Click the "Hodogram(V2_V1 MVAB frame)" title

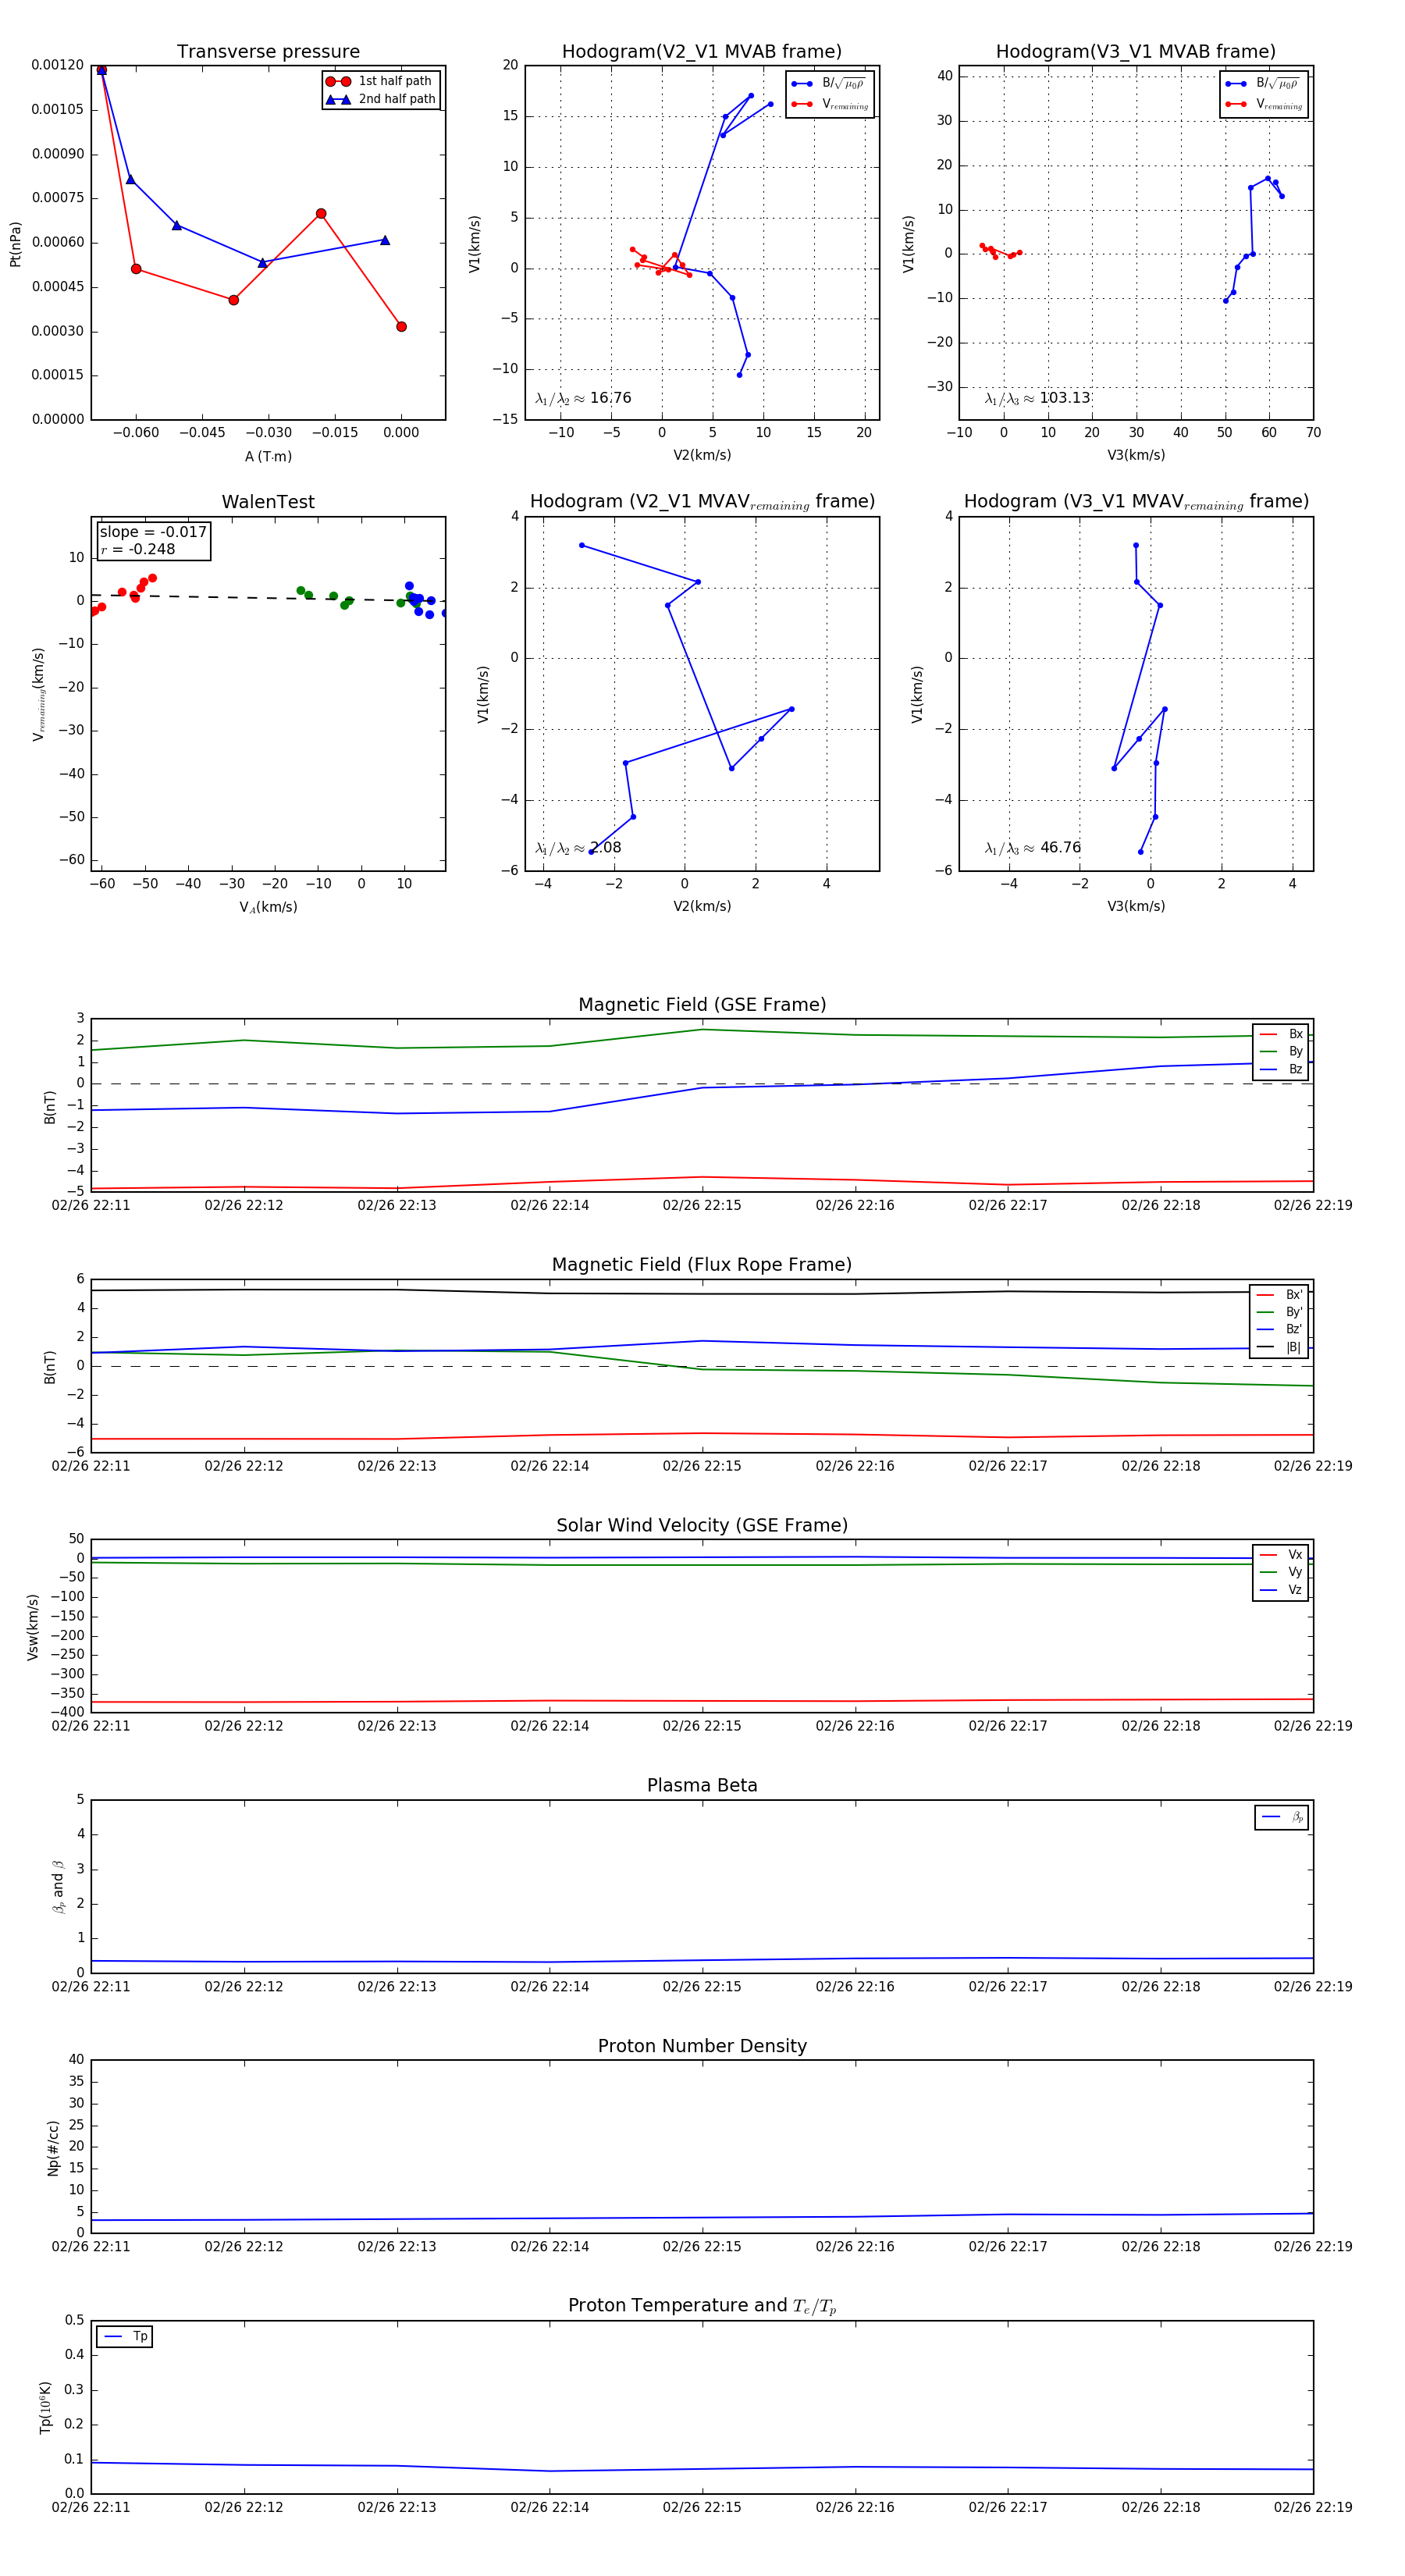702,52
